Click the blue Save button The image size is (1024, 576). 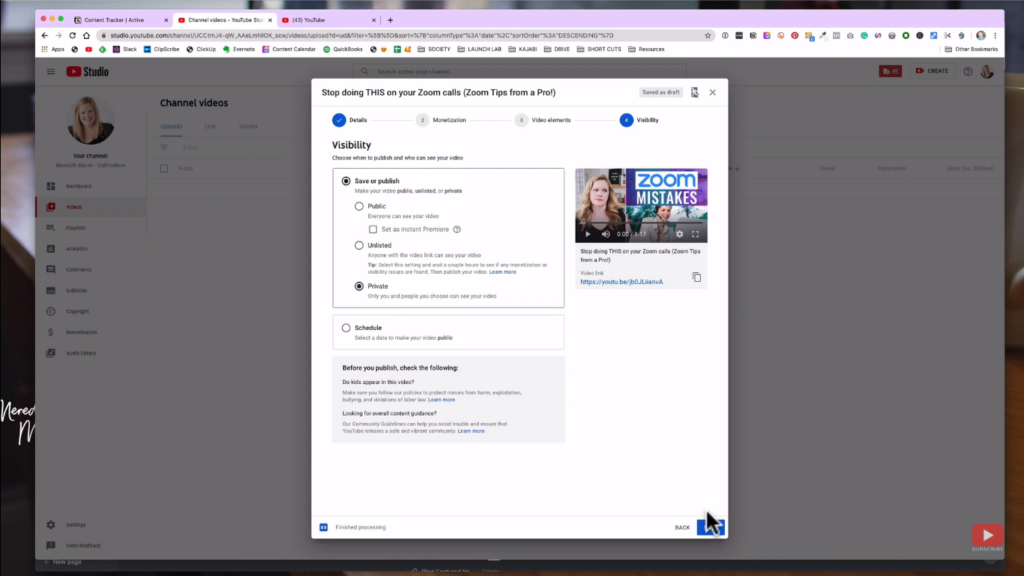point(711,527)
